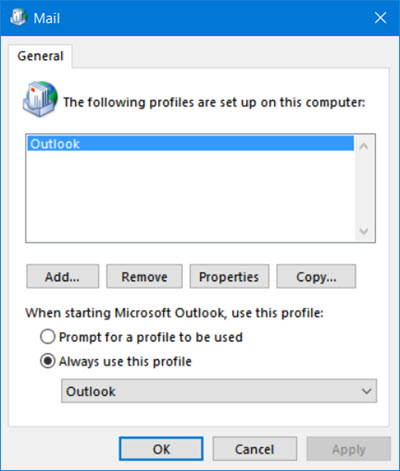Click the Copy... button
This screenshot has height=471, width=400.
[316, 276]
